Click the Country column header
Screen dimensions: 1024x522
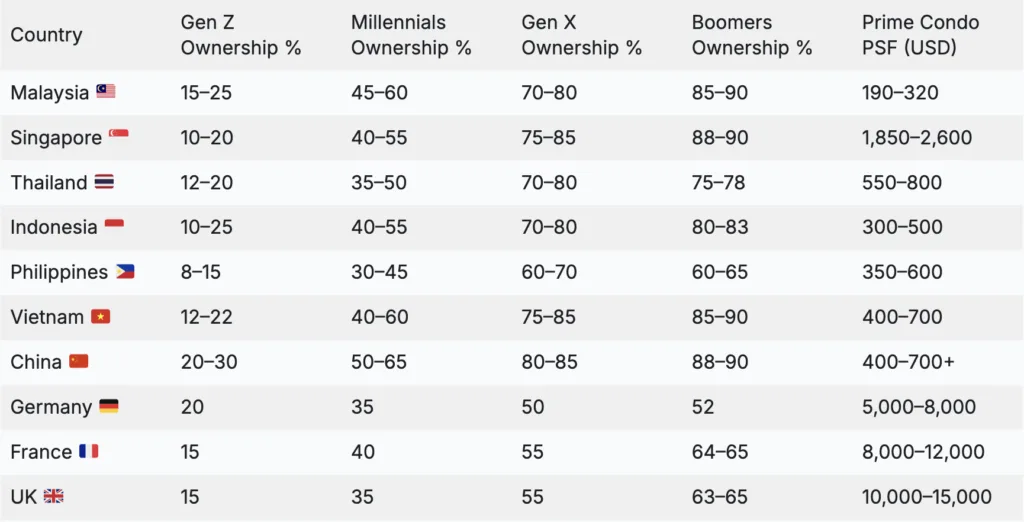[46, 35]
